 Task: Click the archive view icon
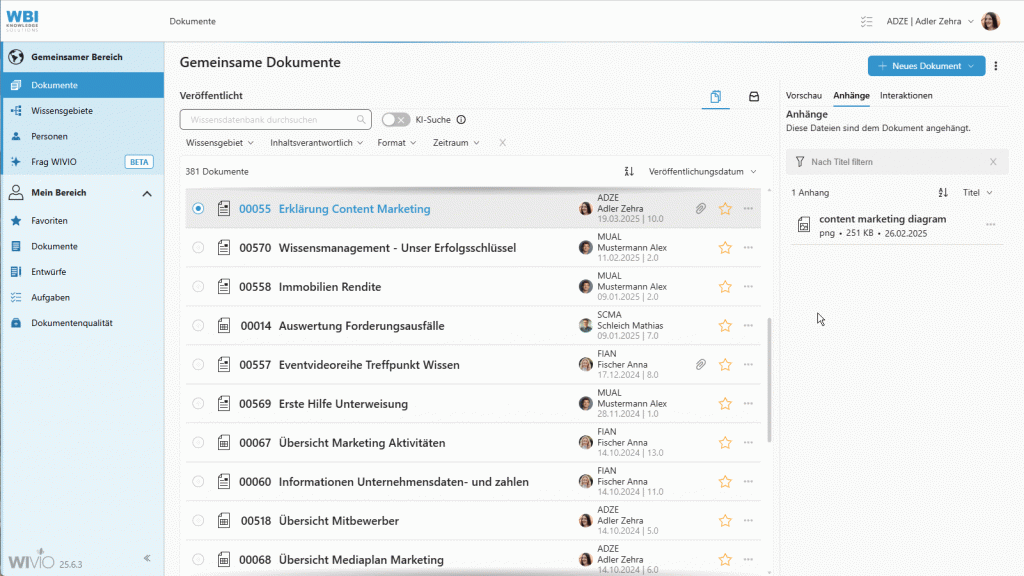pyautogui.click(x=754, y=96)
